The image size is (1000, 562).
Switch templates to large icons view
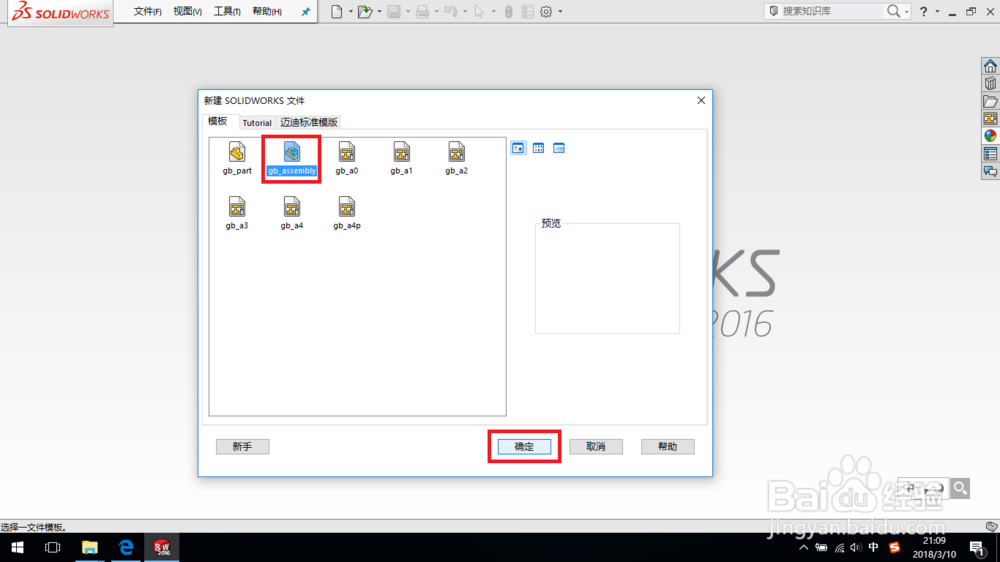coord(518,148)
